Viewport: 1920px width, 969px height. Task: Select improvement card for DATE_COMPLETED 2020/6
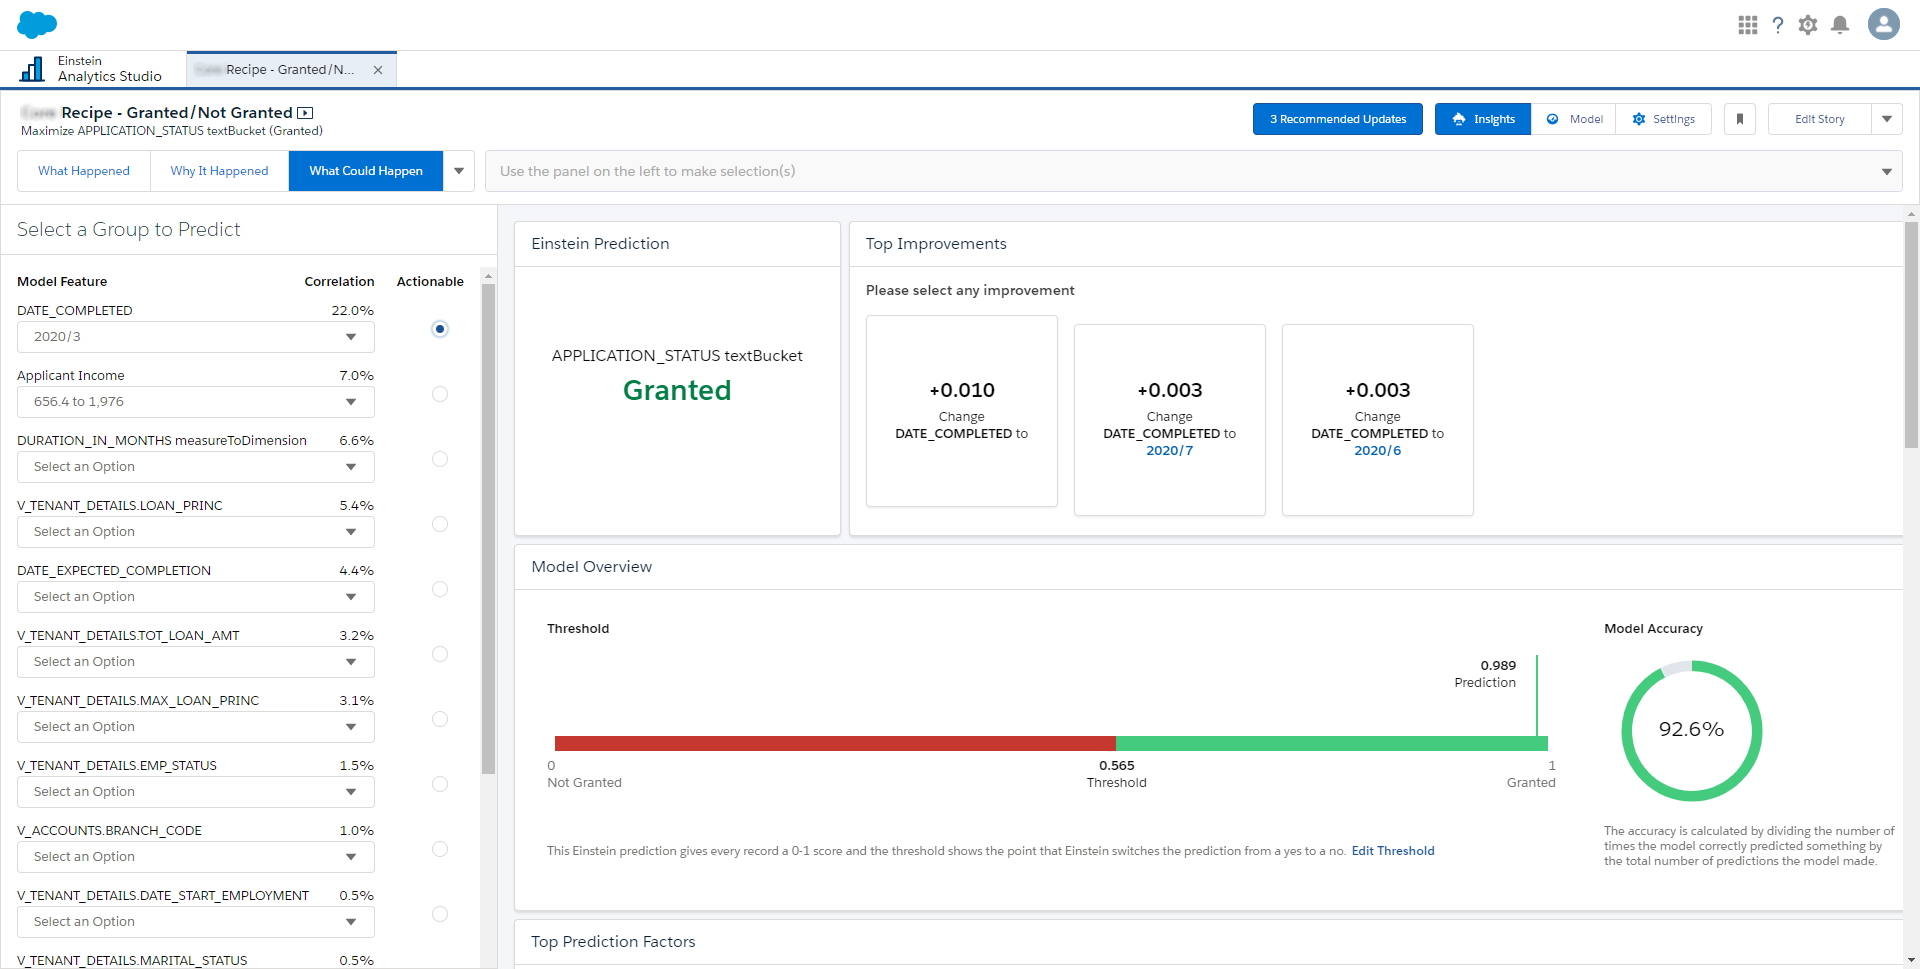tap(1378, 420)
